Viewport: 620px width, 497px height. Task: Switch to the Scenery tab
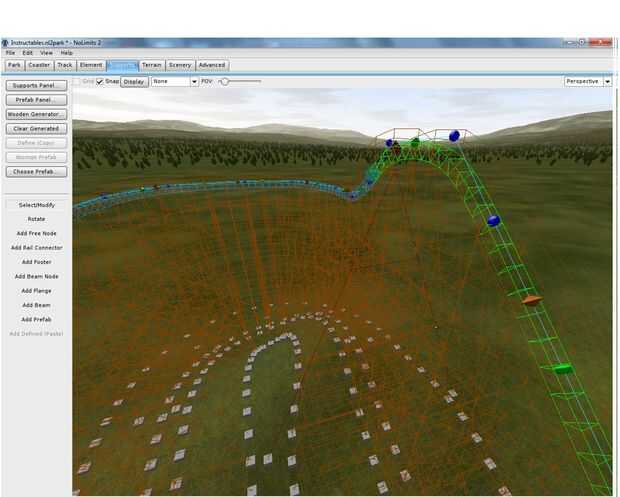point(180,65)
